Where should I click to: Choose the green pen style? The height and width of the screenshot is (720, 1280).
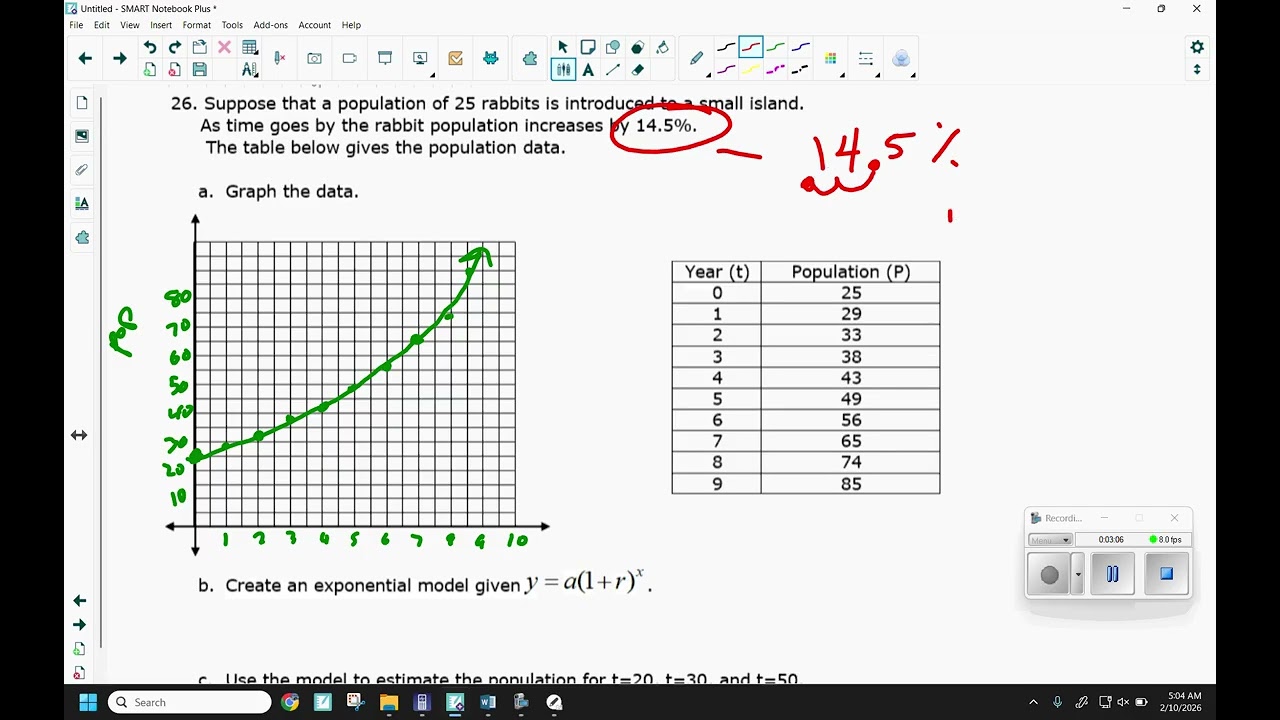point(776,47)
